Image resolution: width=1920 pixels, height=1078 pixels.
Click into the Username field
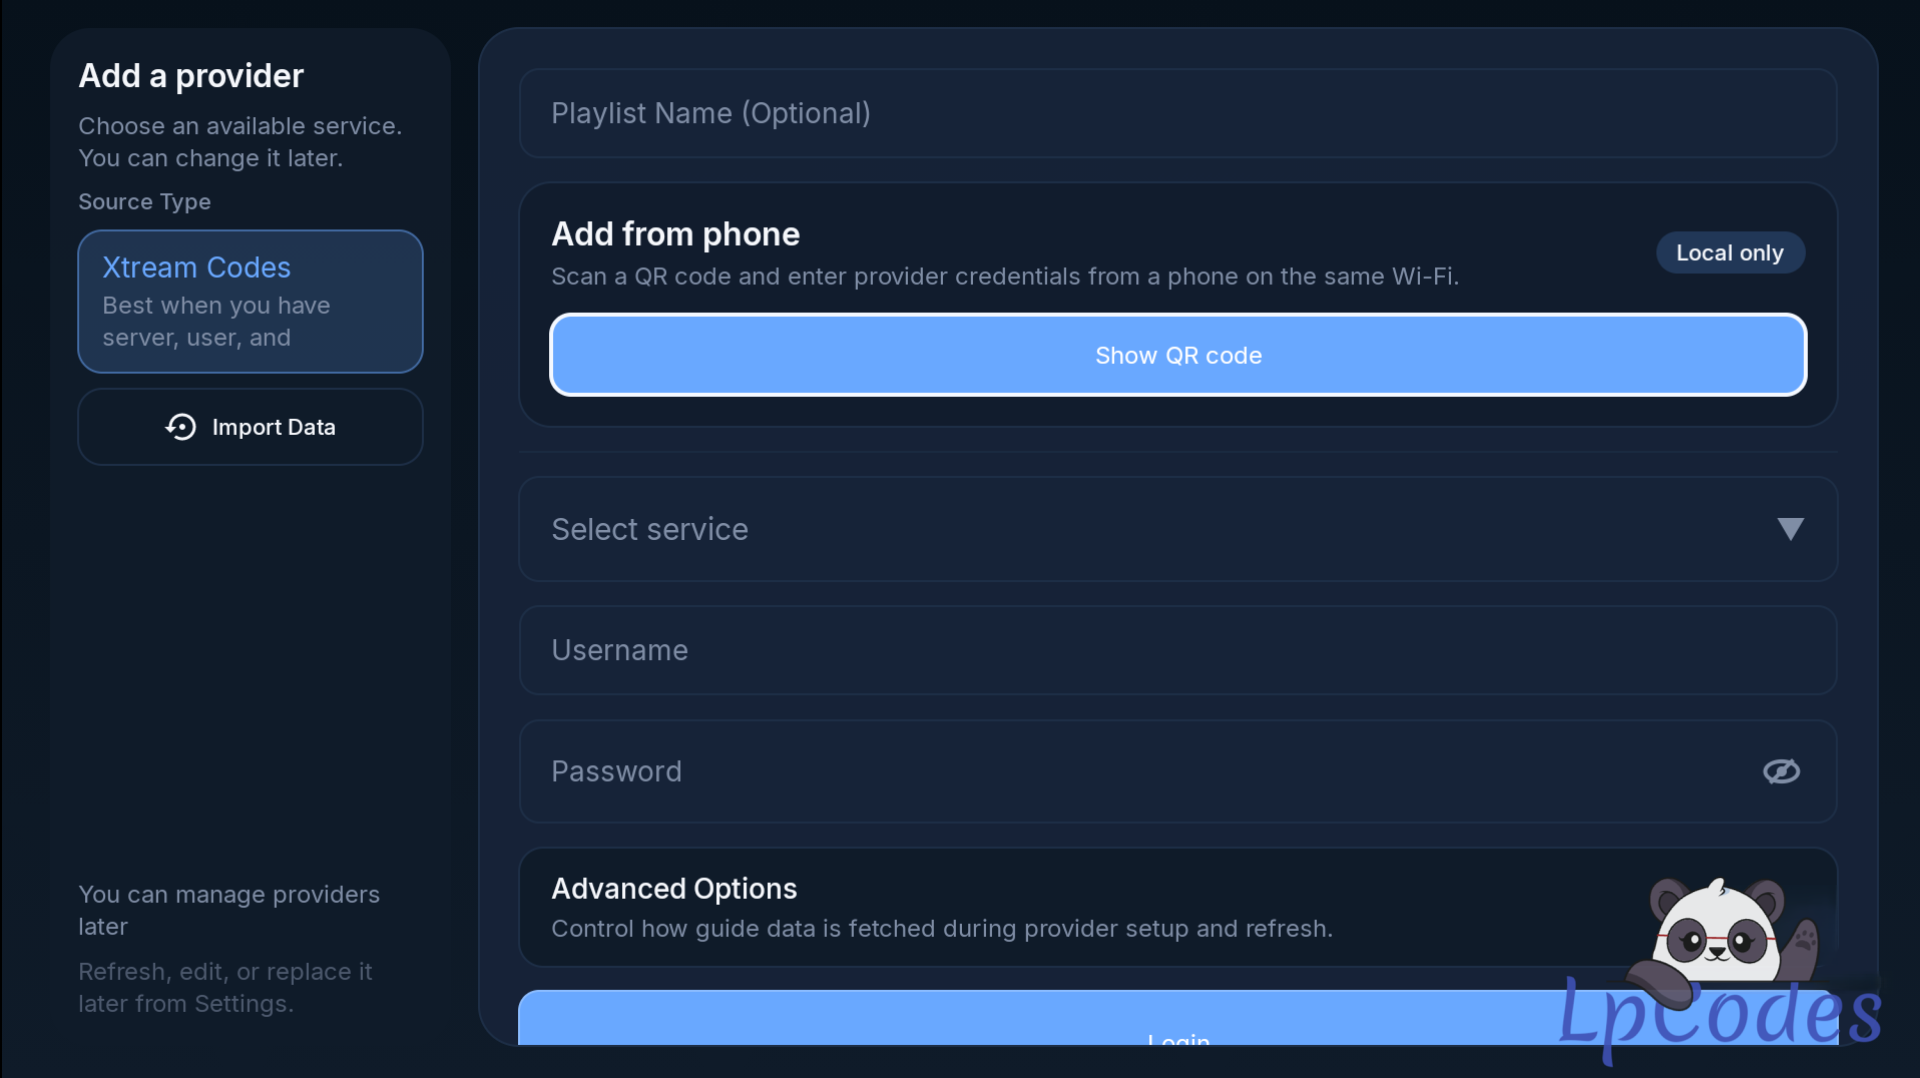(1178, 650)
